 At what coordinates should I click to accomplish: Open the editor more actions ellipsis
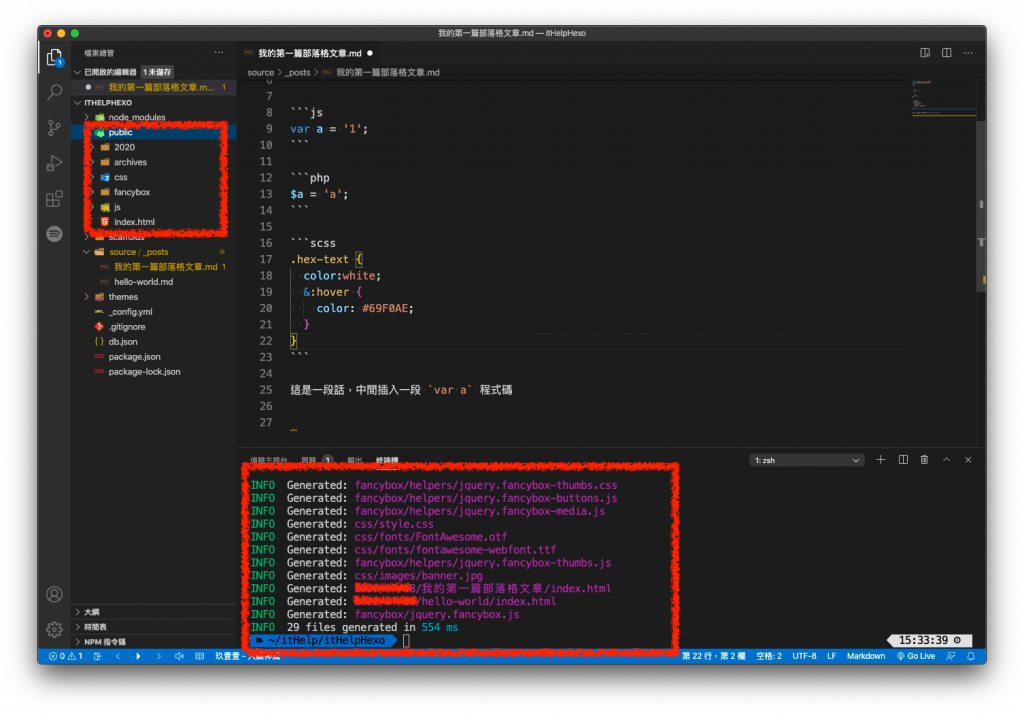(968, 53)
